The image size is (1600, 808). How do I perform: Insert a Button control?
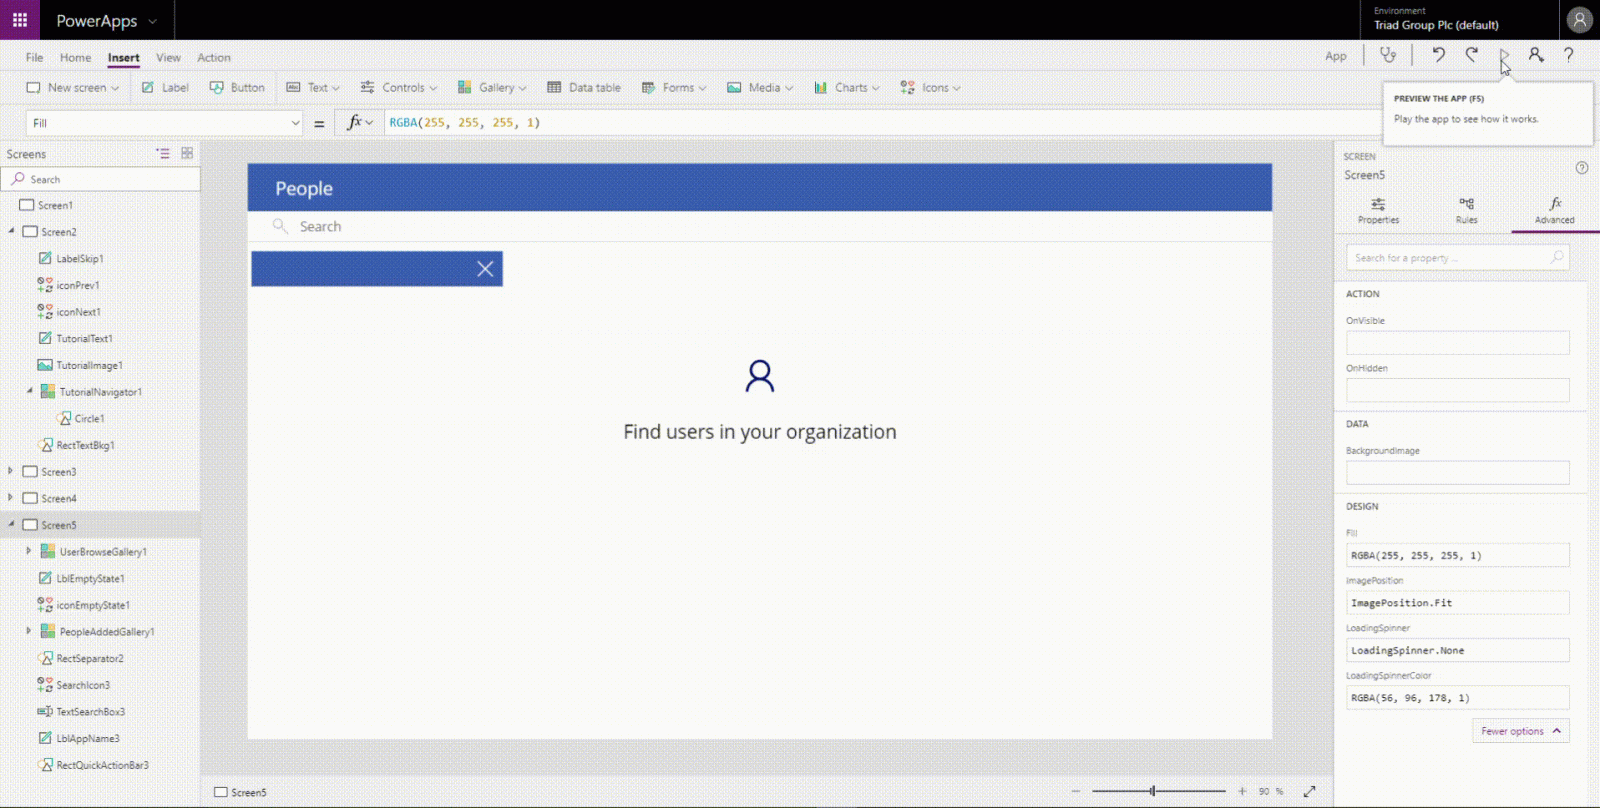click(x=237, y=88)
